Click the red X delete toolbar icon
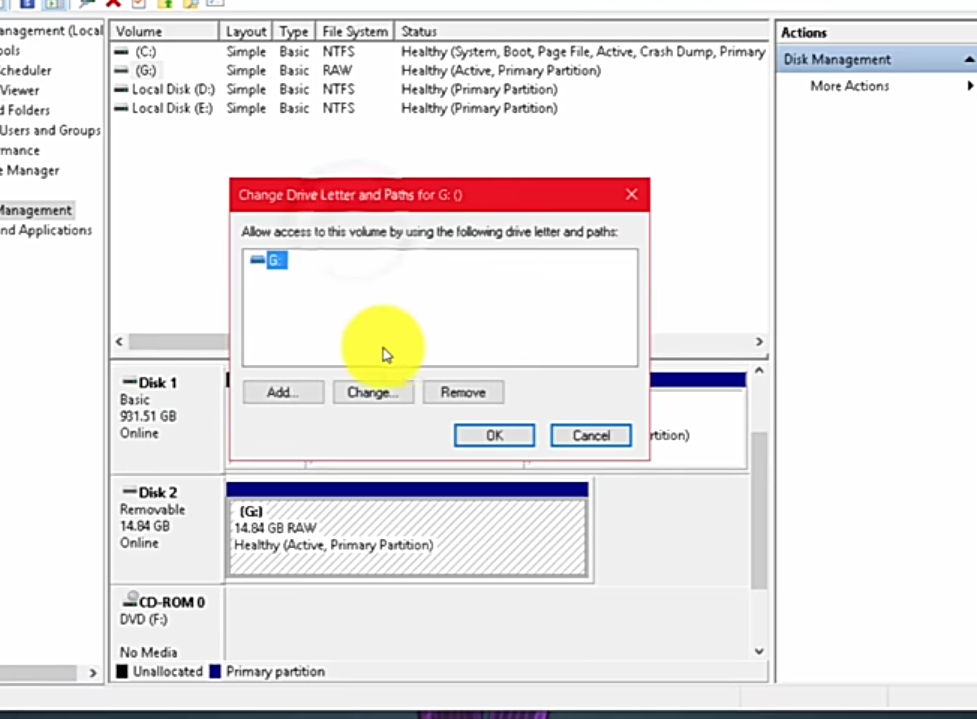Screen dimensions: 977x719 [113, 3]
